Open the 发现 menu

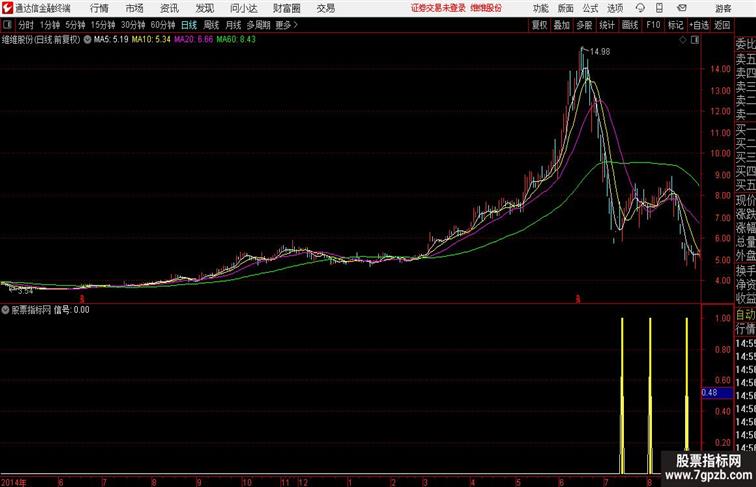pos(204,8)
